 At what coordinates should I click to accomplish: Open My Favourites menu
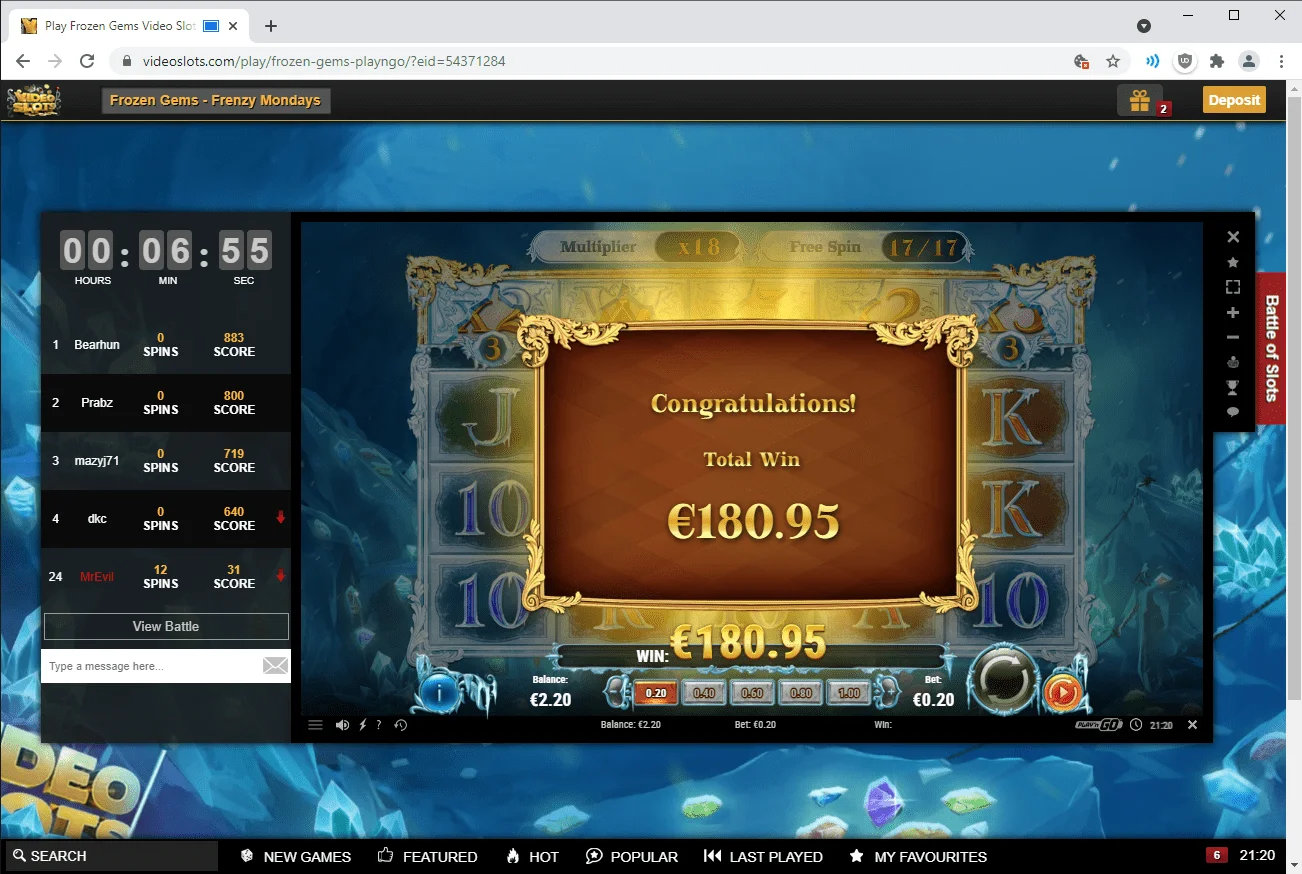(x=918, y=856)
